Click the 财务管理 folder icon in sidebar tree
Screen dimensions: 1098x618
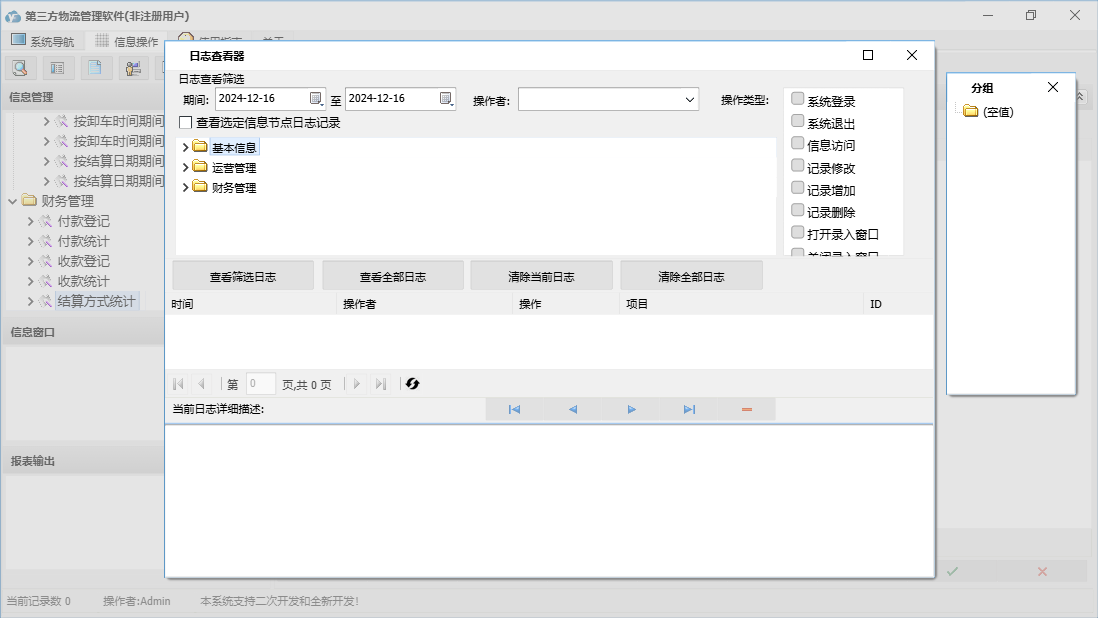(29, 201)
